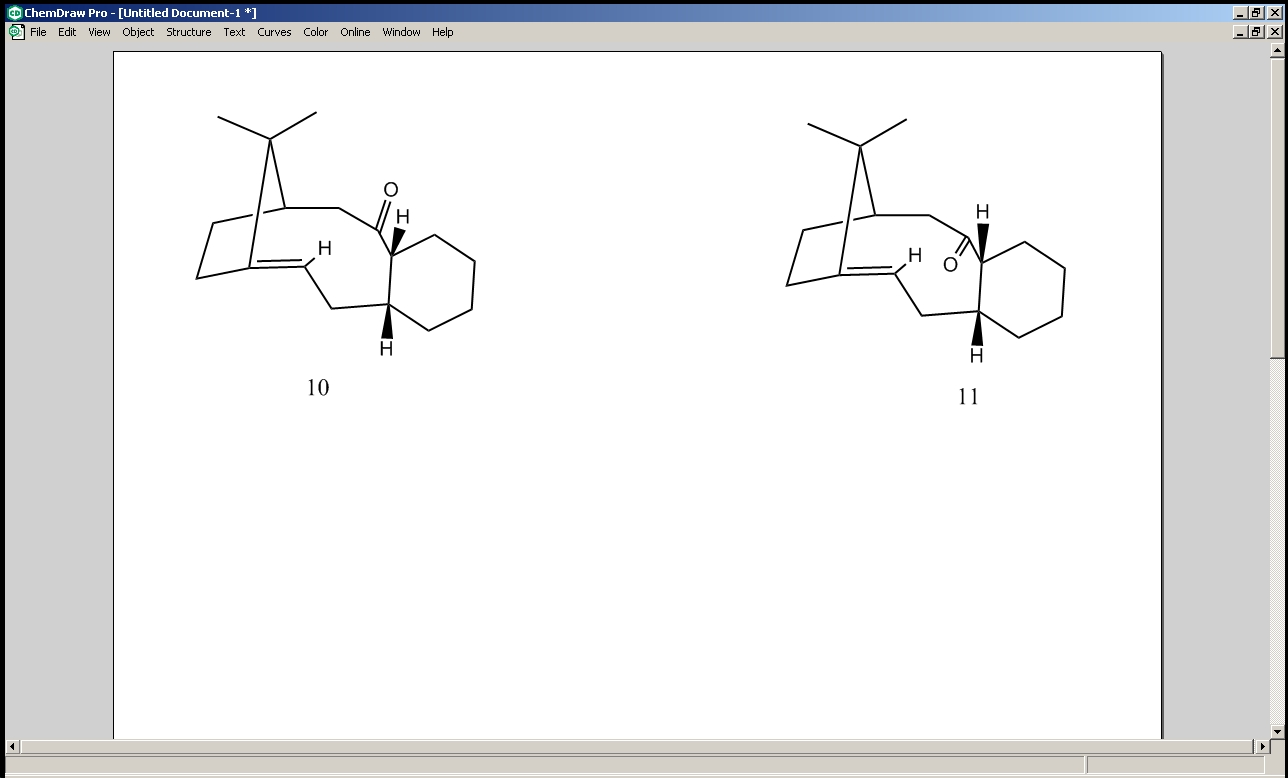Click the horizontal scrollbar left arrow
Image resolution: width=1288 pixels, height=778 pixels.
13,747
